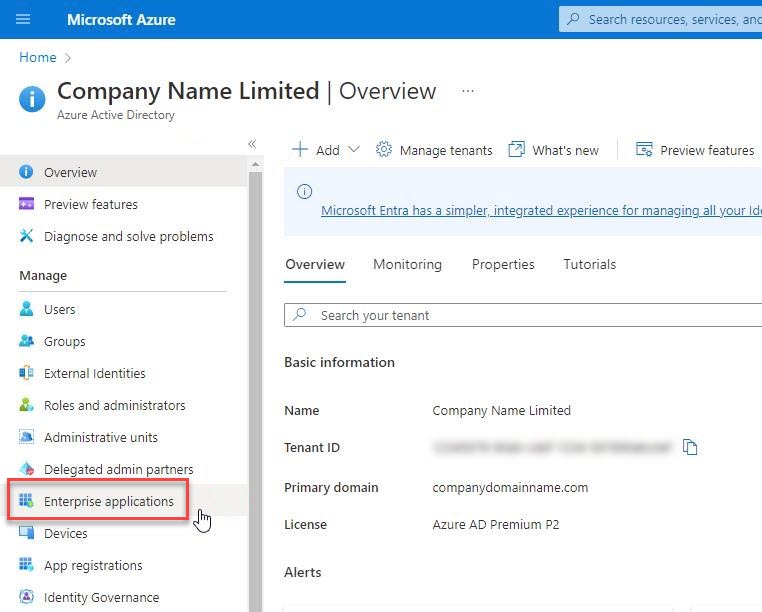Go to Home breadcrumb
Screen dimensions: 762x612
click(x=38, y=57)
